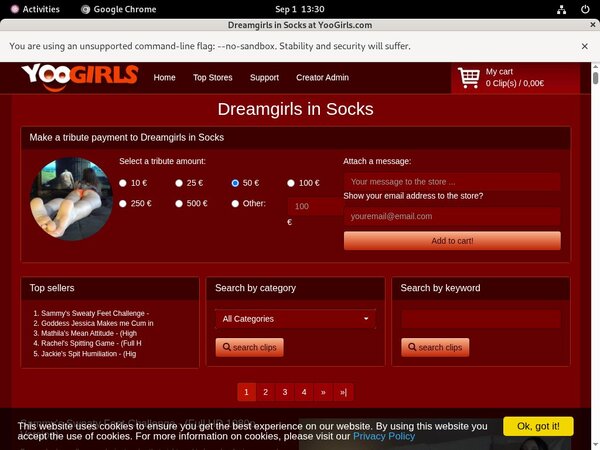Click the search by keyword text field
This screenshot has width=600, height=450.
tap(480, 319)
